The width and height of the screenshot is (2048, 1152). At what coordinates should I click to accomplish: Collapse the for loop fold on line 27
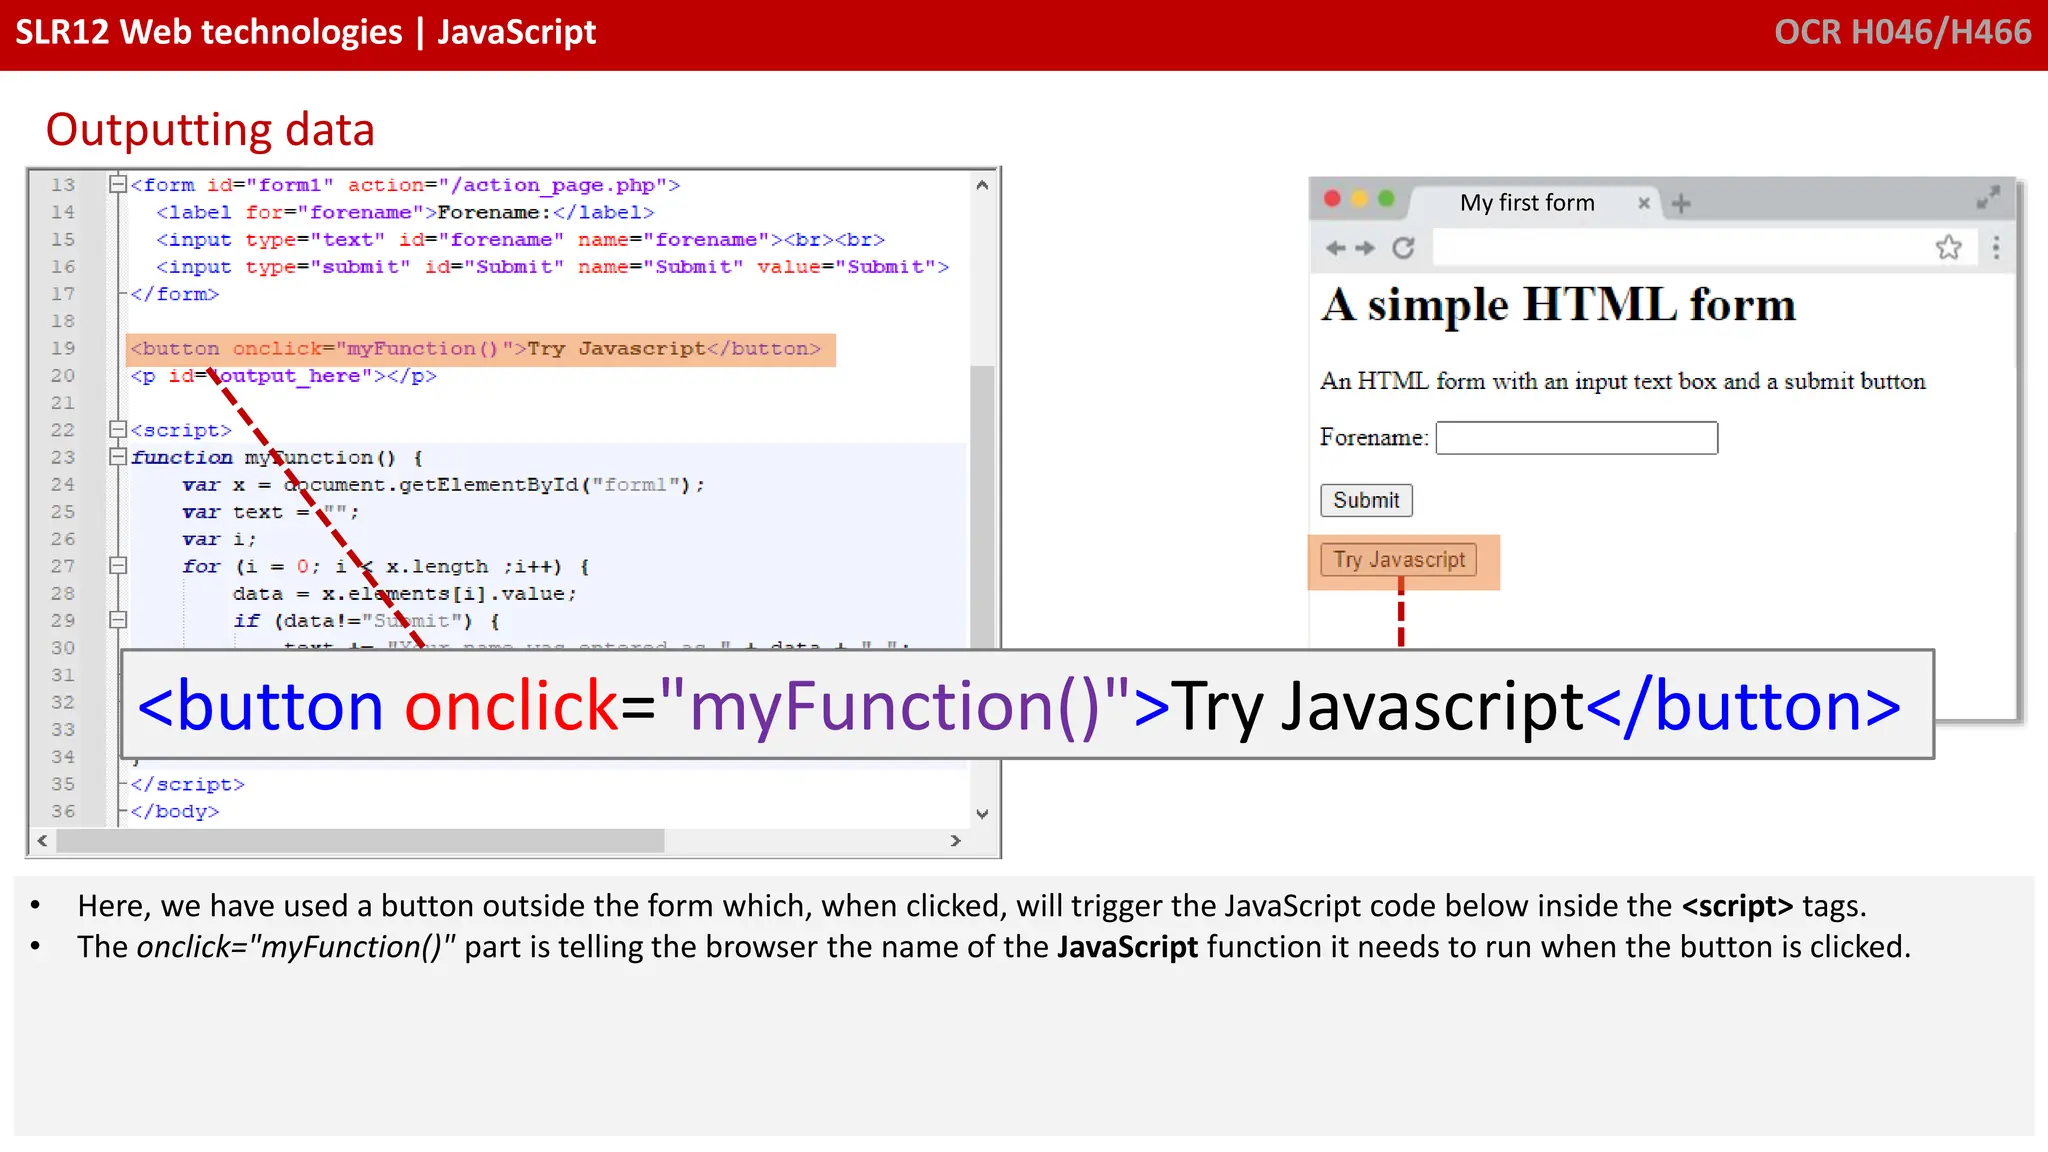pos(118,565)
